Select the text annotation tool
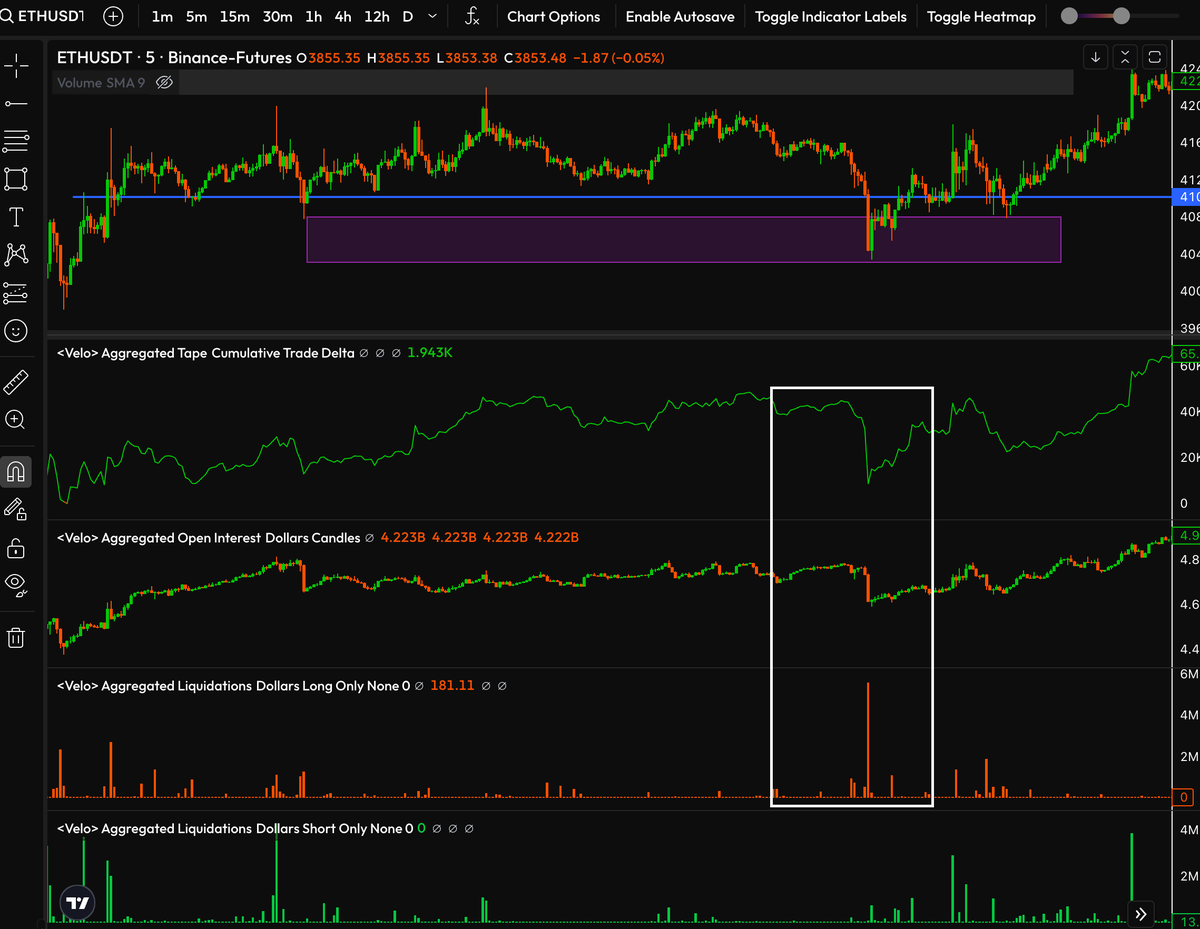 tap(16, 217)
